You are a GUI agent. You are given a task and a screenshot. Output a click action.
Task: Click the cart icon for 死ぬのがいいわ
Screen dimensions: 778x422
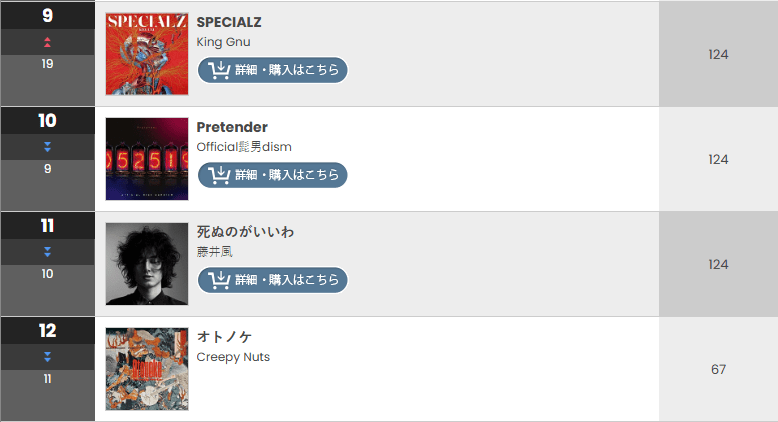point(219,280)
